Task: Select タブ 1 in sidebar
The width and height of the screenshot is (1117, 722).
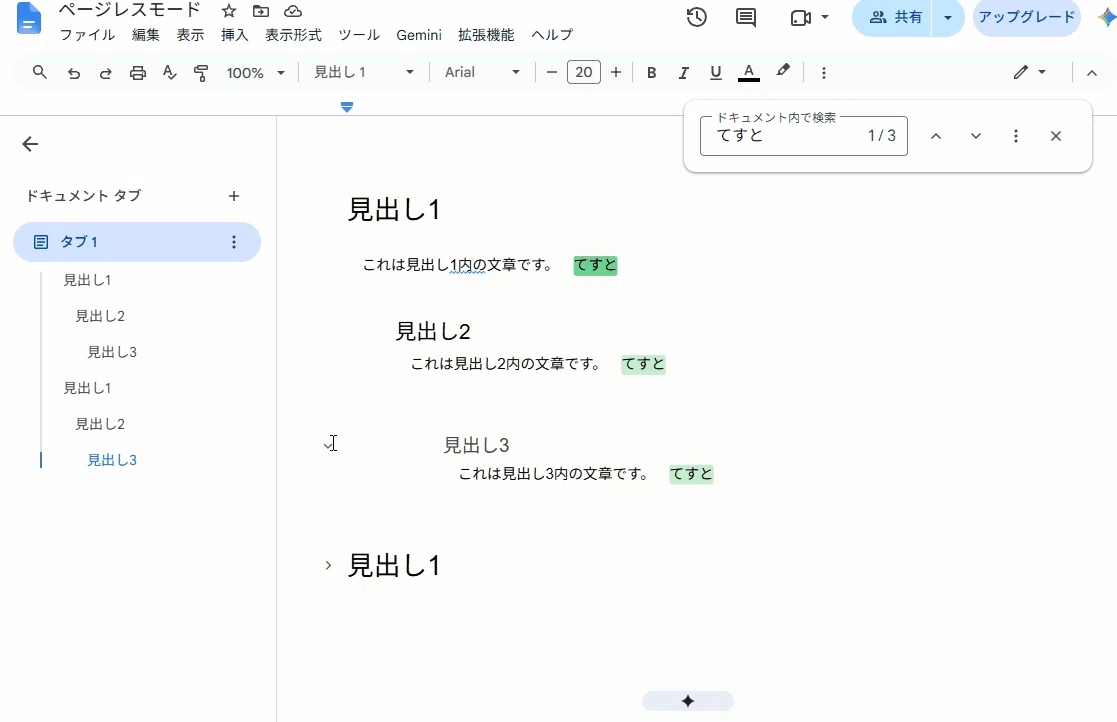Action: [137, 242]
